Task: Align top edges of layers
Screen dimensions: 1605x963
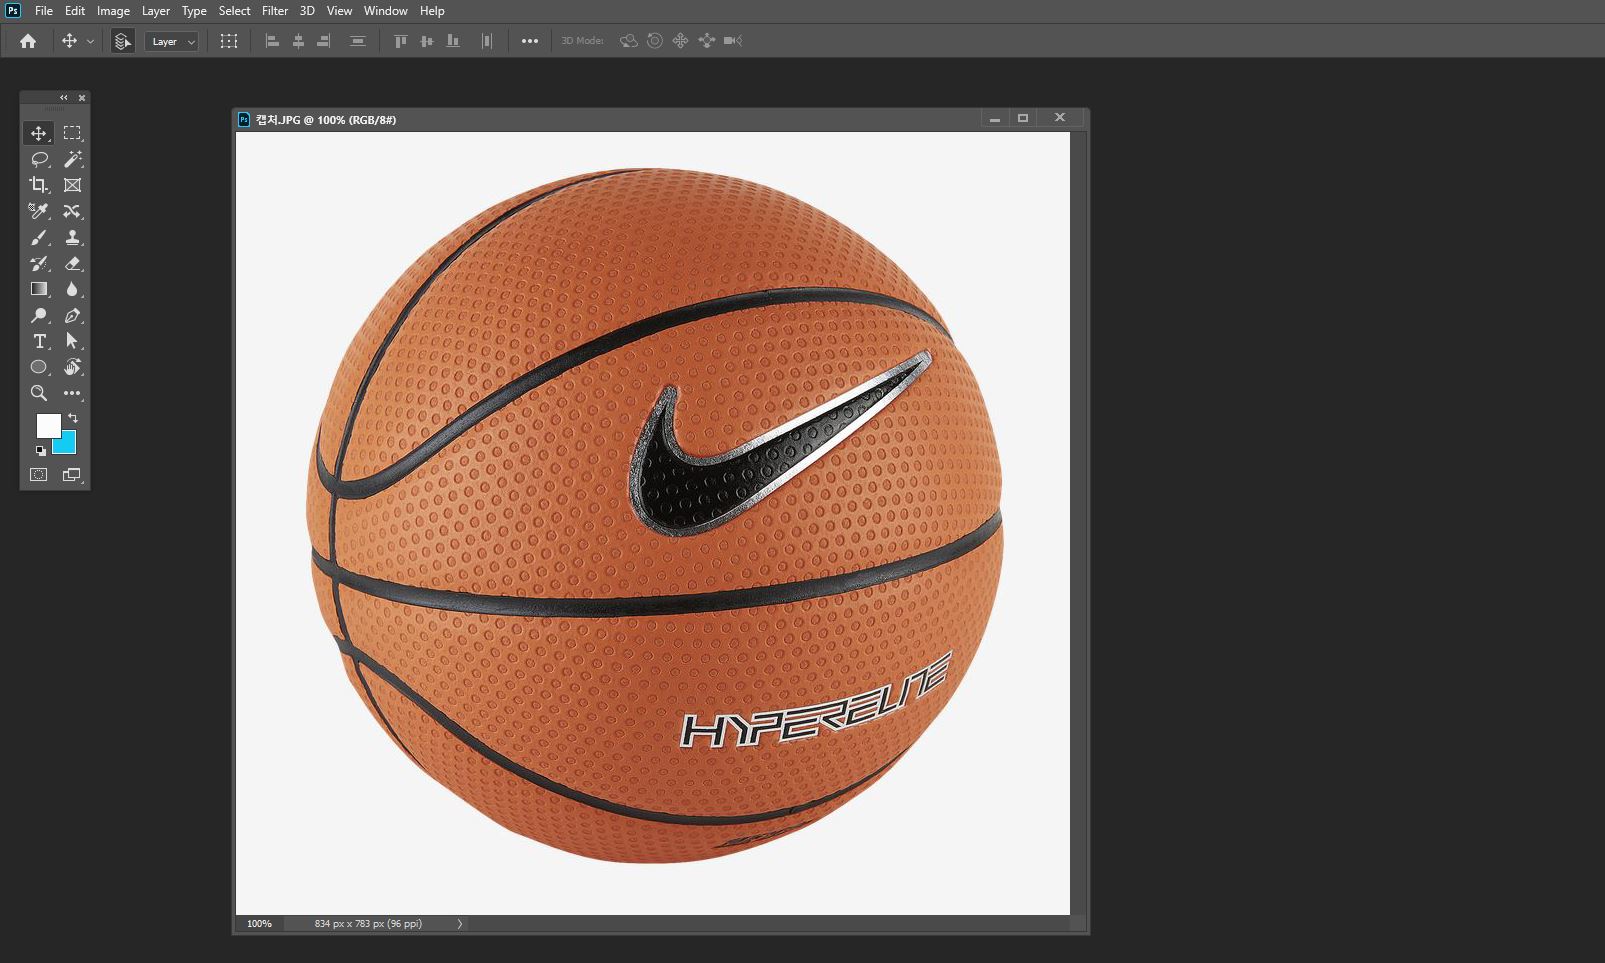Action: (x=400, y=41)
